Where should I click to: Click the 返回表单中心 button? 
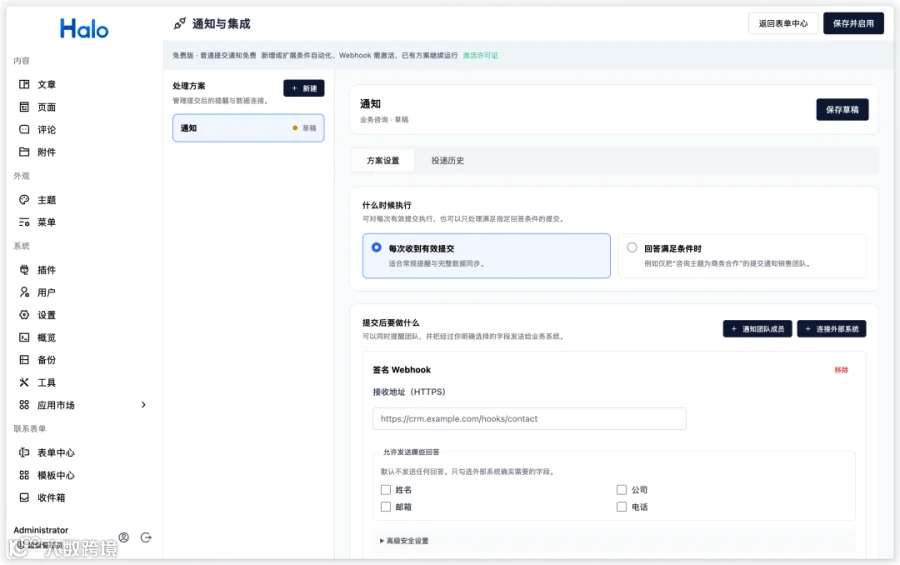pyautogui.click(x=783, y=24)
